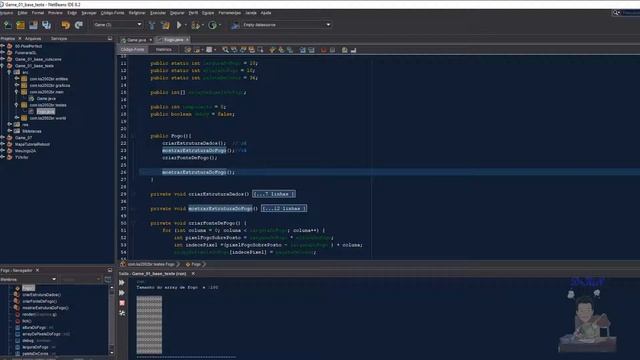
Task: Click the search magnifier in the top-right corner
Action: coord(616,13)
